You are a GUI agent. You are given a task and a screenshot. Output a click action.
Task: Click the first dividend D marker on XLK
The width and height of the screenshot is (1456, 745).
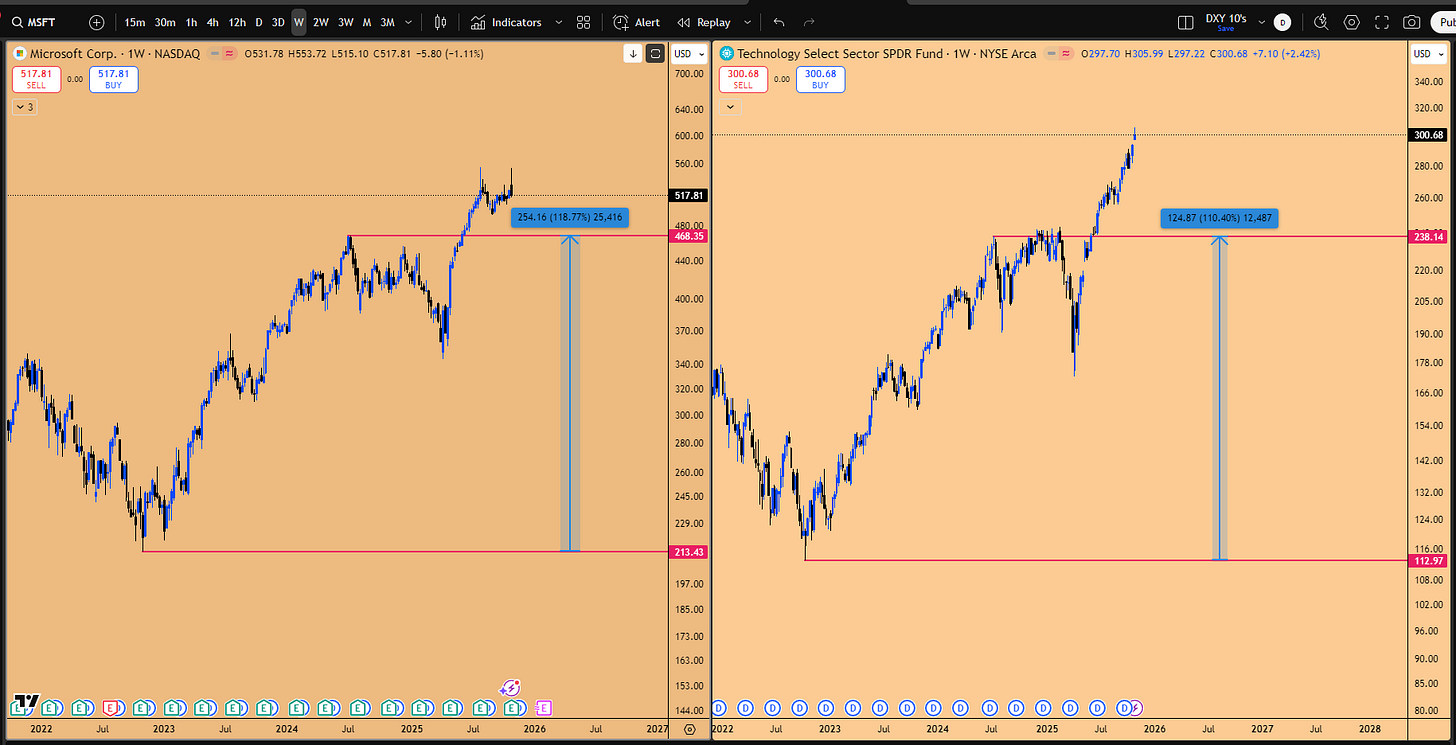(x=719, y=707)
